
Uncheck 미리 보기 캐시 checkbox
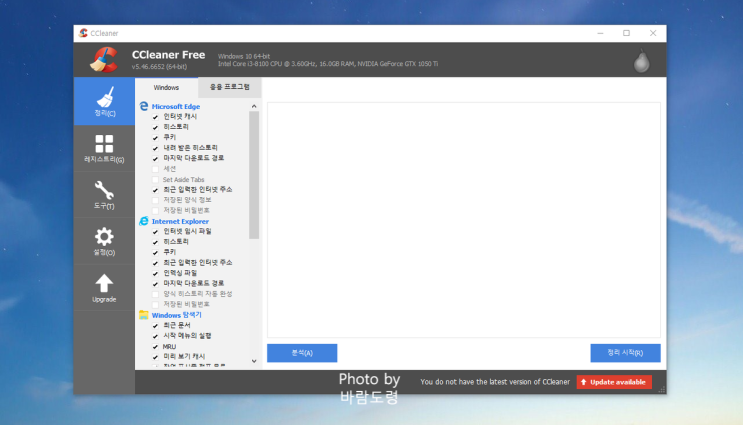click(155, 357)
